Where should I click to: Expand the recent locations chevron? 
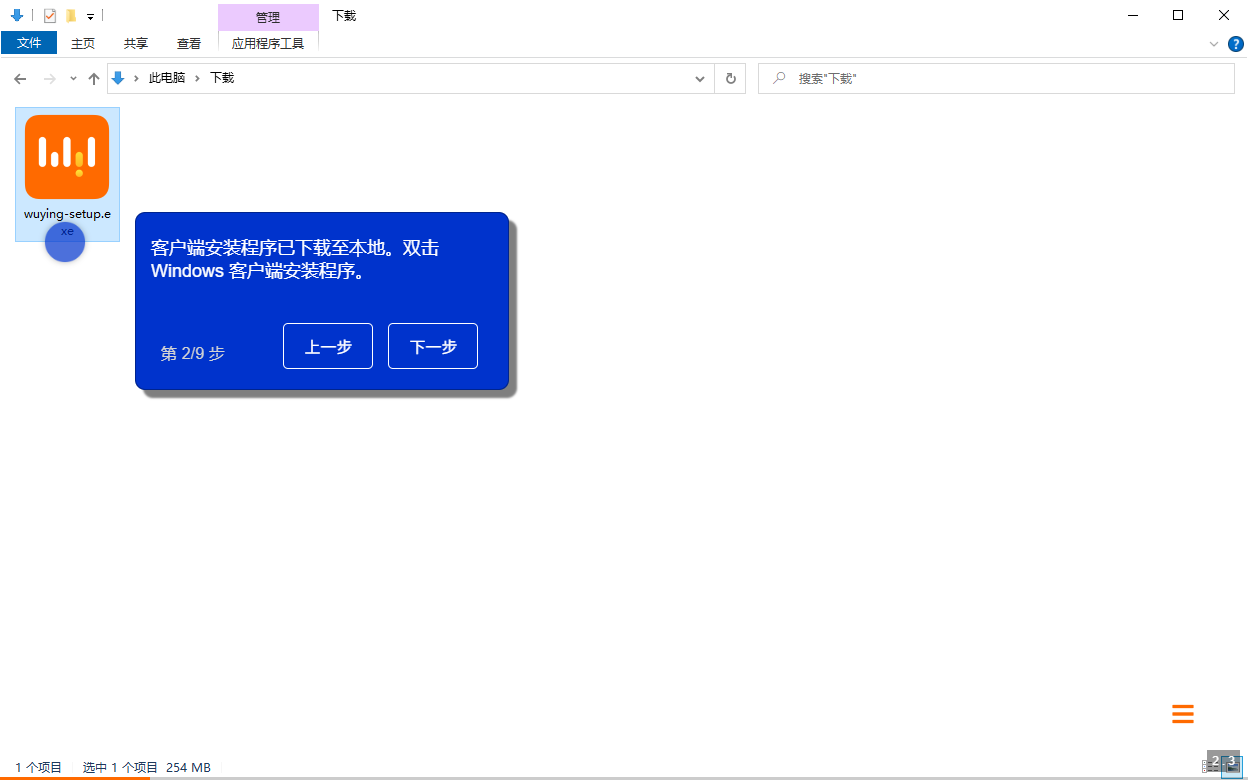click(72, 78)
